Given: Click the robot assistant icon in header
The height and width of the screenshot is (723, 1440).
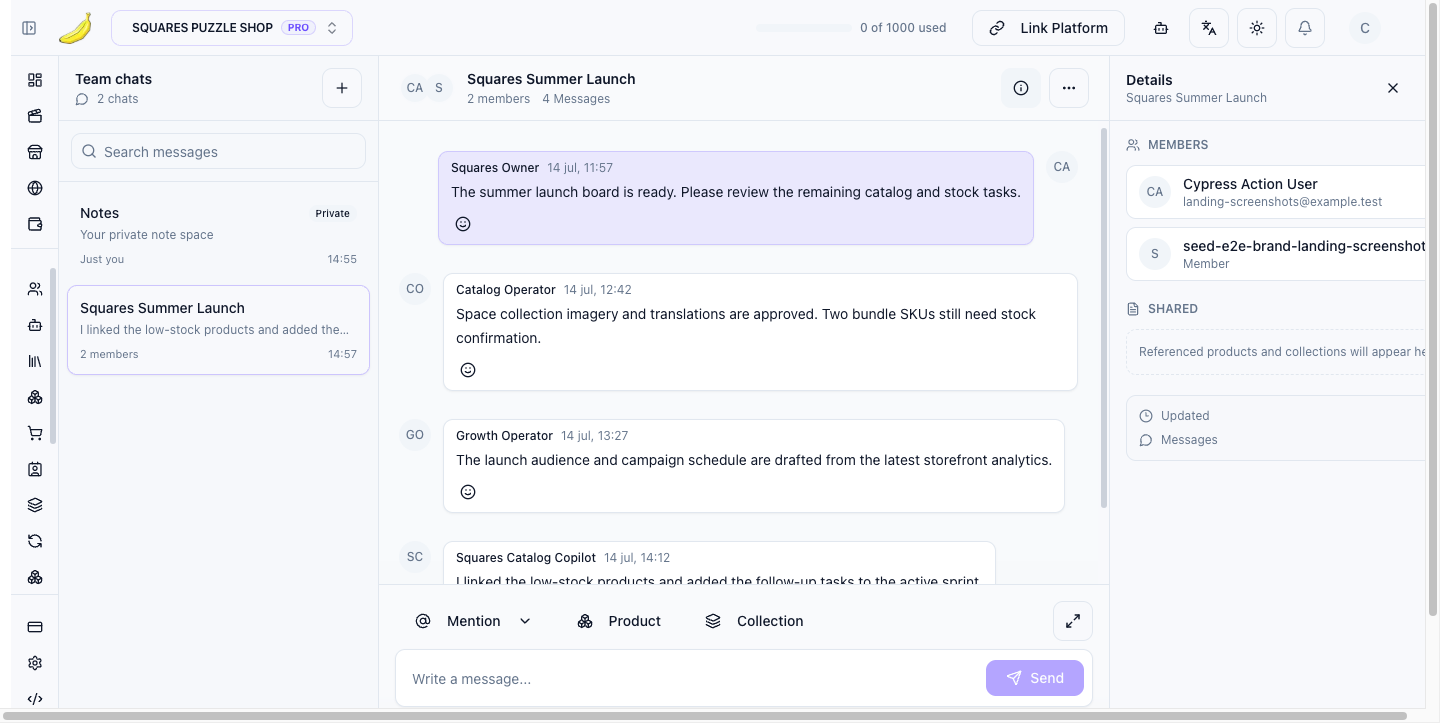Looking at the screenshot, I should [1161, 28].
